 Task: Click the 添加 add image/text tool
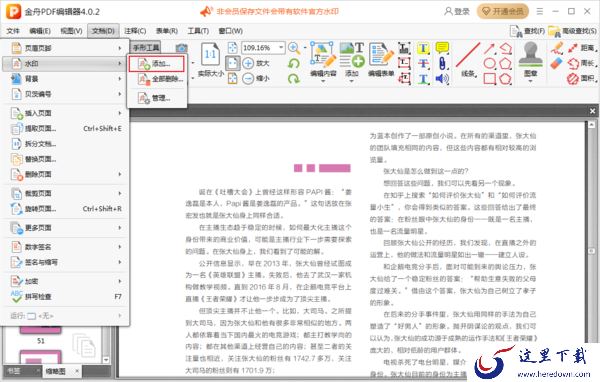pos(352,59)
